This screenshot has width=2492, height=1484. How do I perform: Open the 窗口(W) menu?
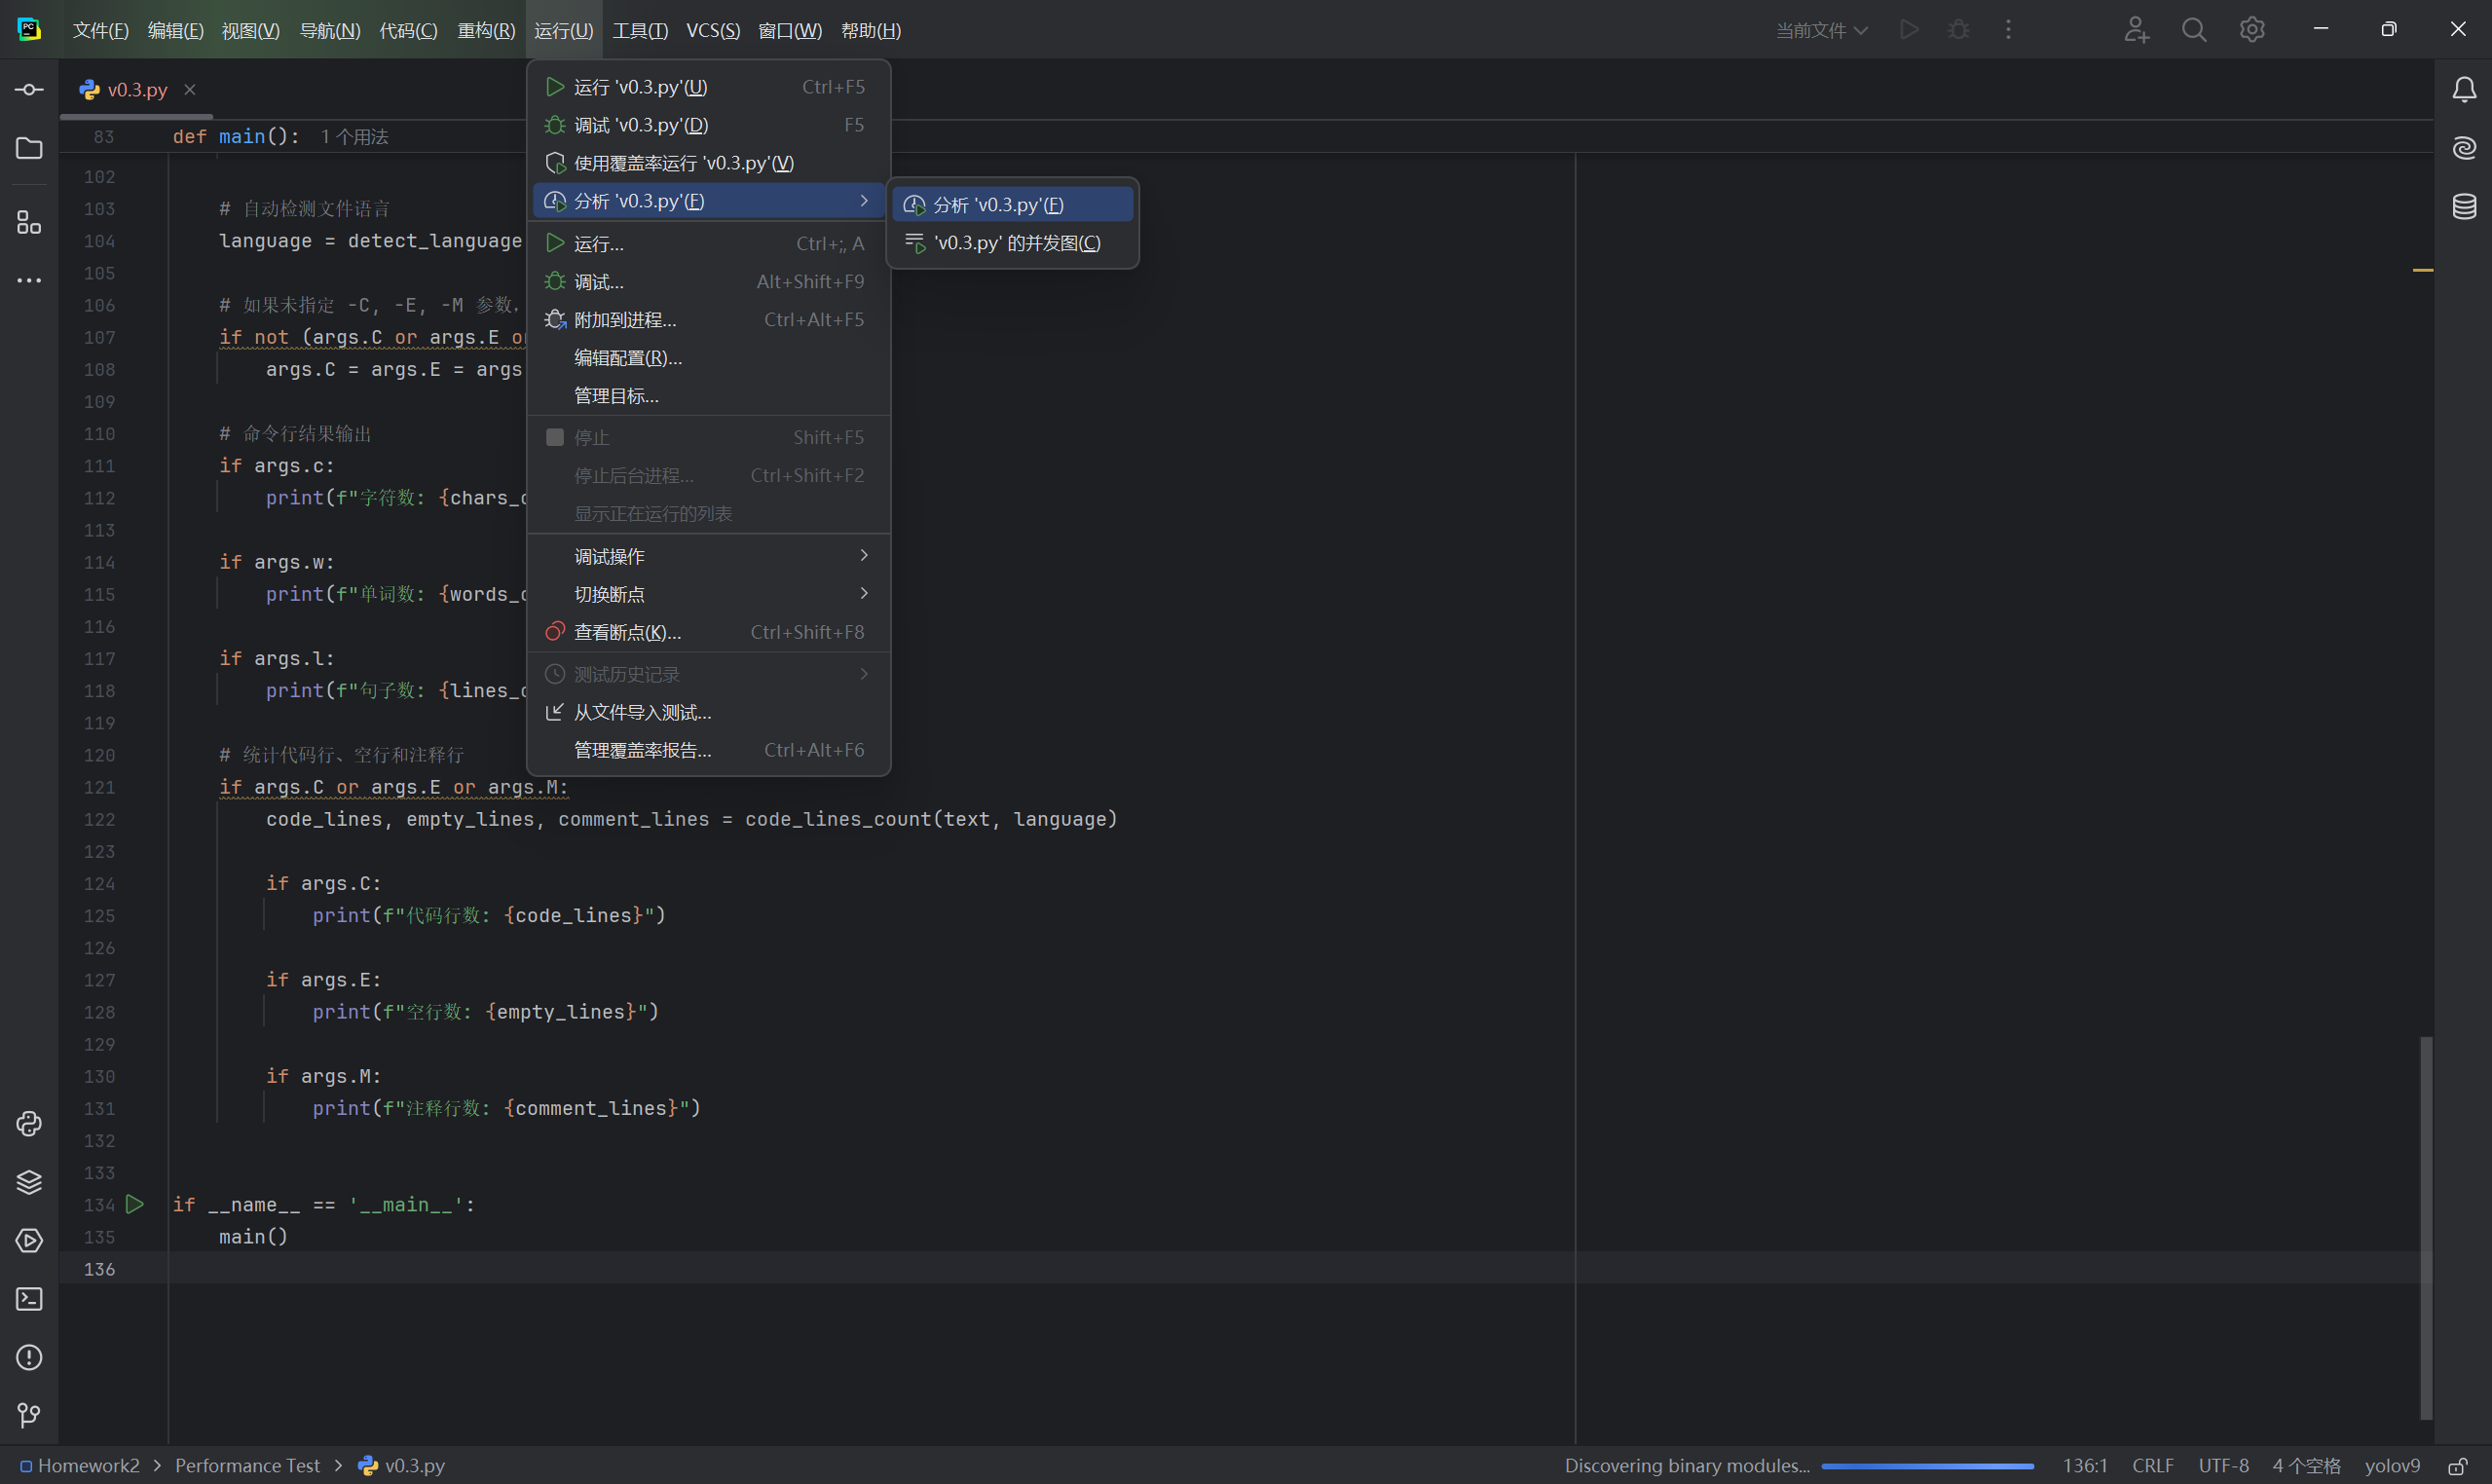coord(790,30)
